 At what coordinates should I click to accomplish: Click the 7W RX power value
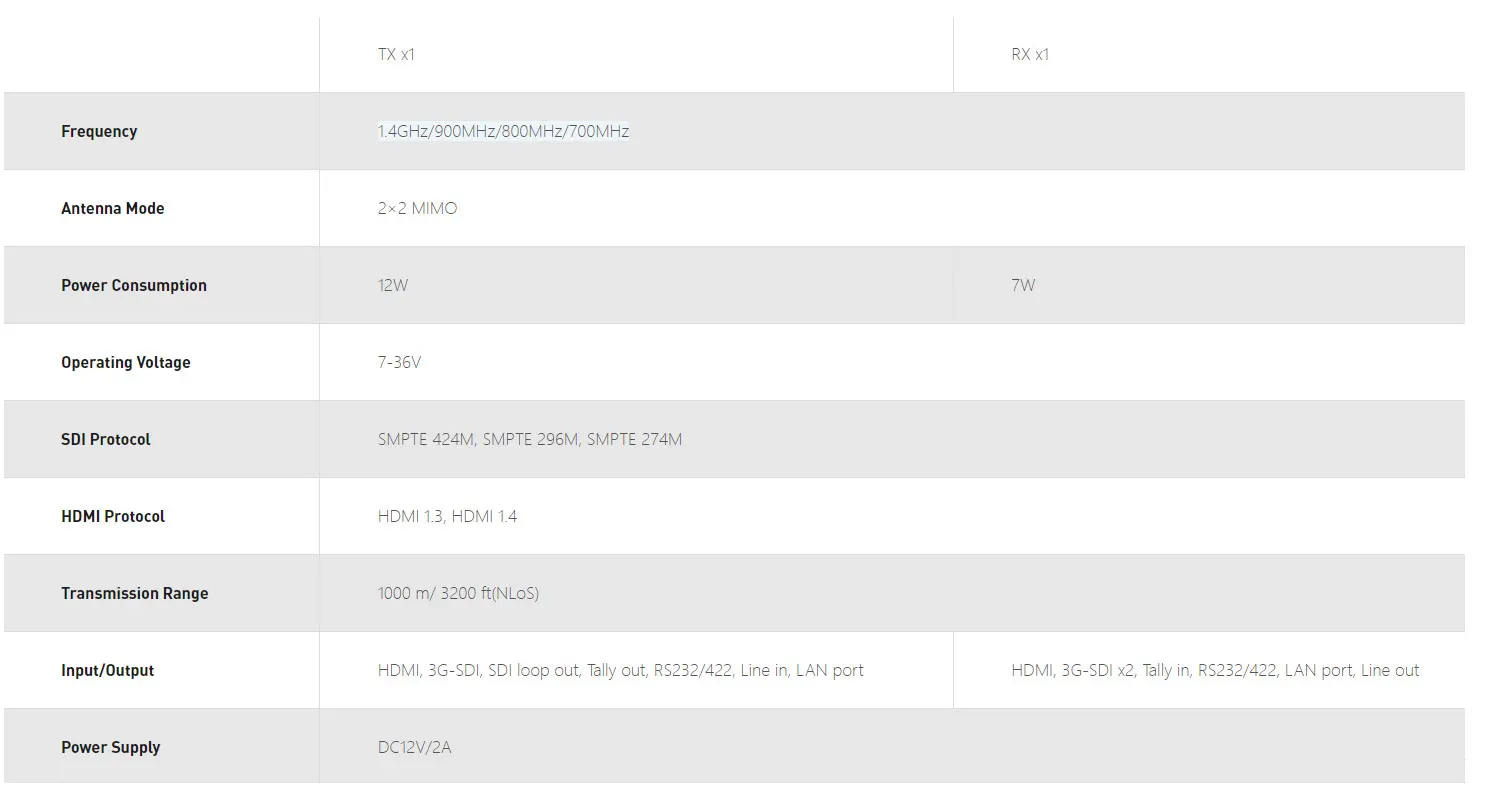point(1023,285)
